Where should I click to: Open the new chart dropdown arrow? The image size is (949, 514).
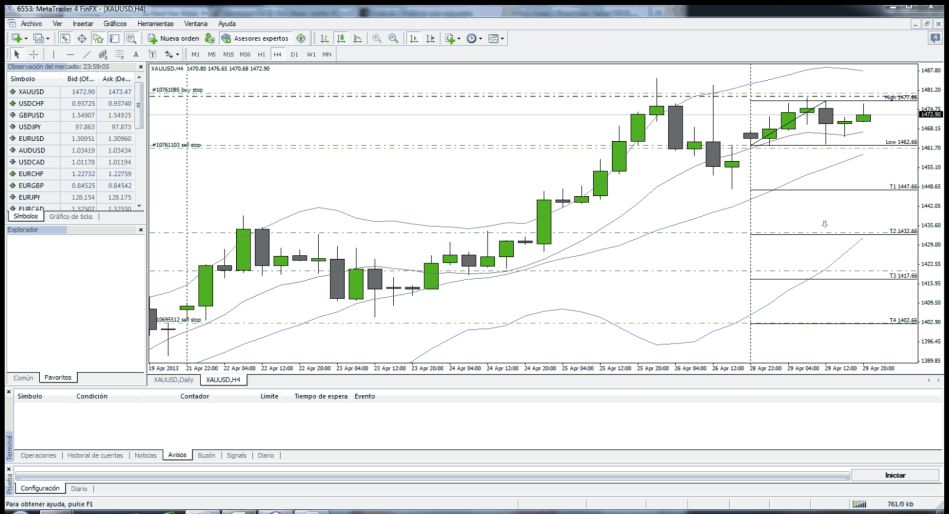coord(25,38)
